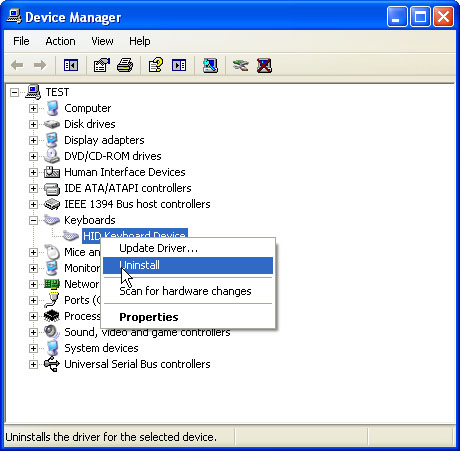
Task: Click the Print toolbar icon
Action: click(x=125, y=65)
